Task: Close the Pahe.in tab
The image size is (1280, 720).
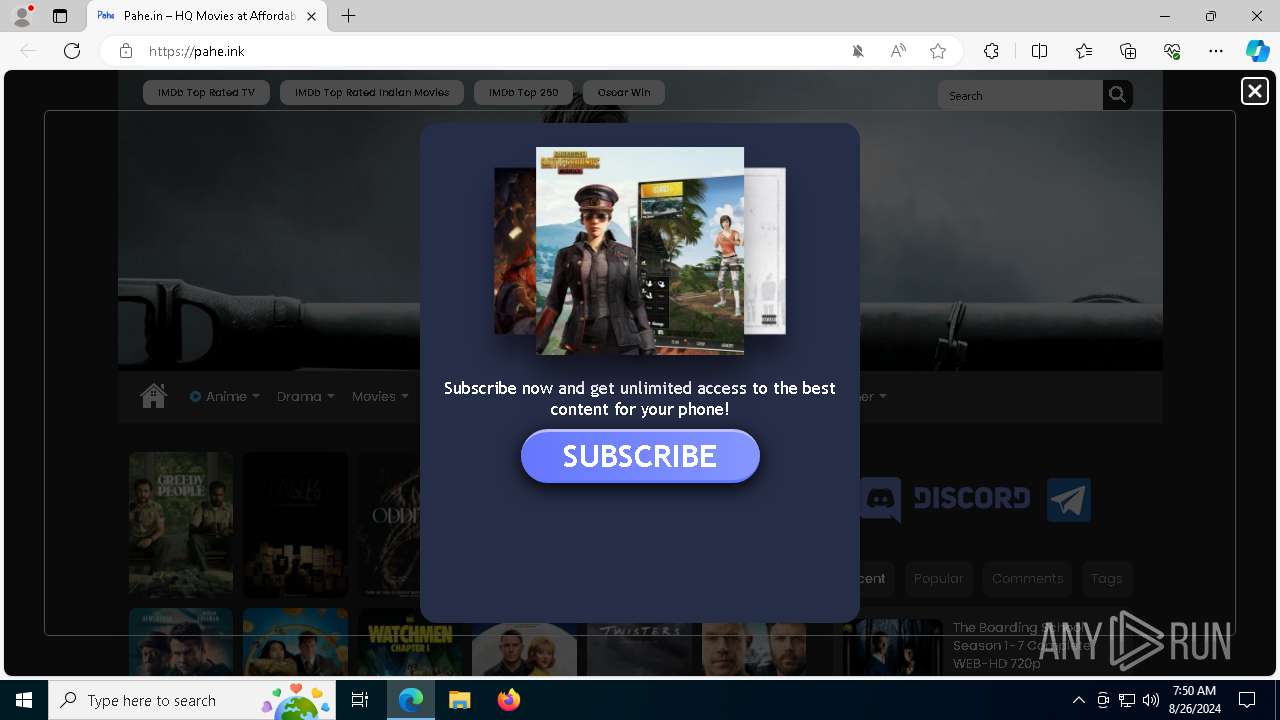Action: tap(311, 16)
